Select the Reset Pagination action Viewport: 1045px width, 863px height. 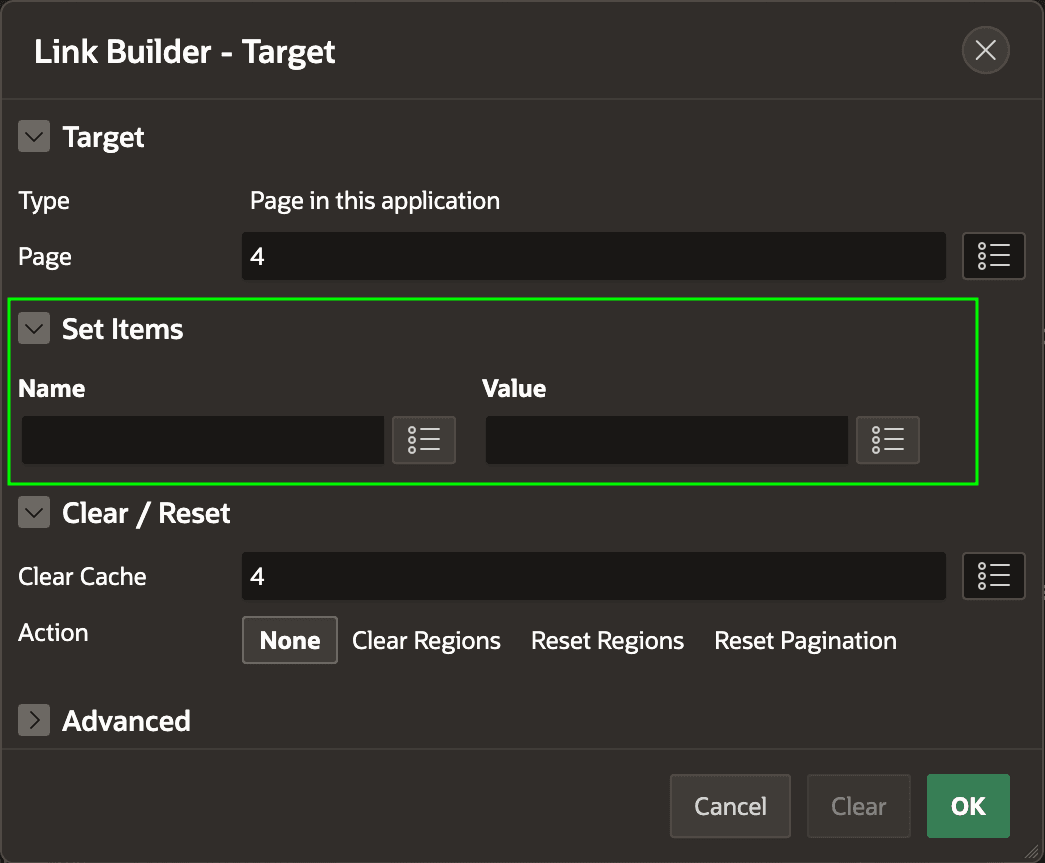click(x=805, y=640)
